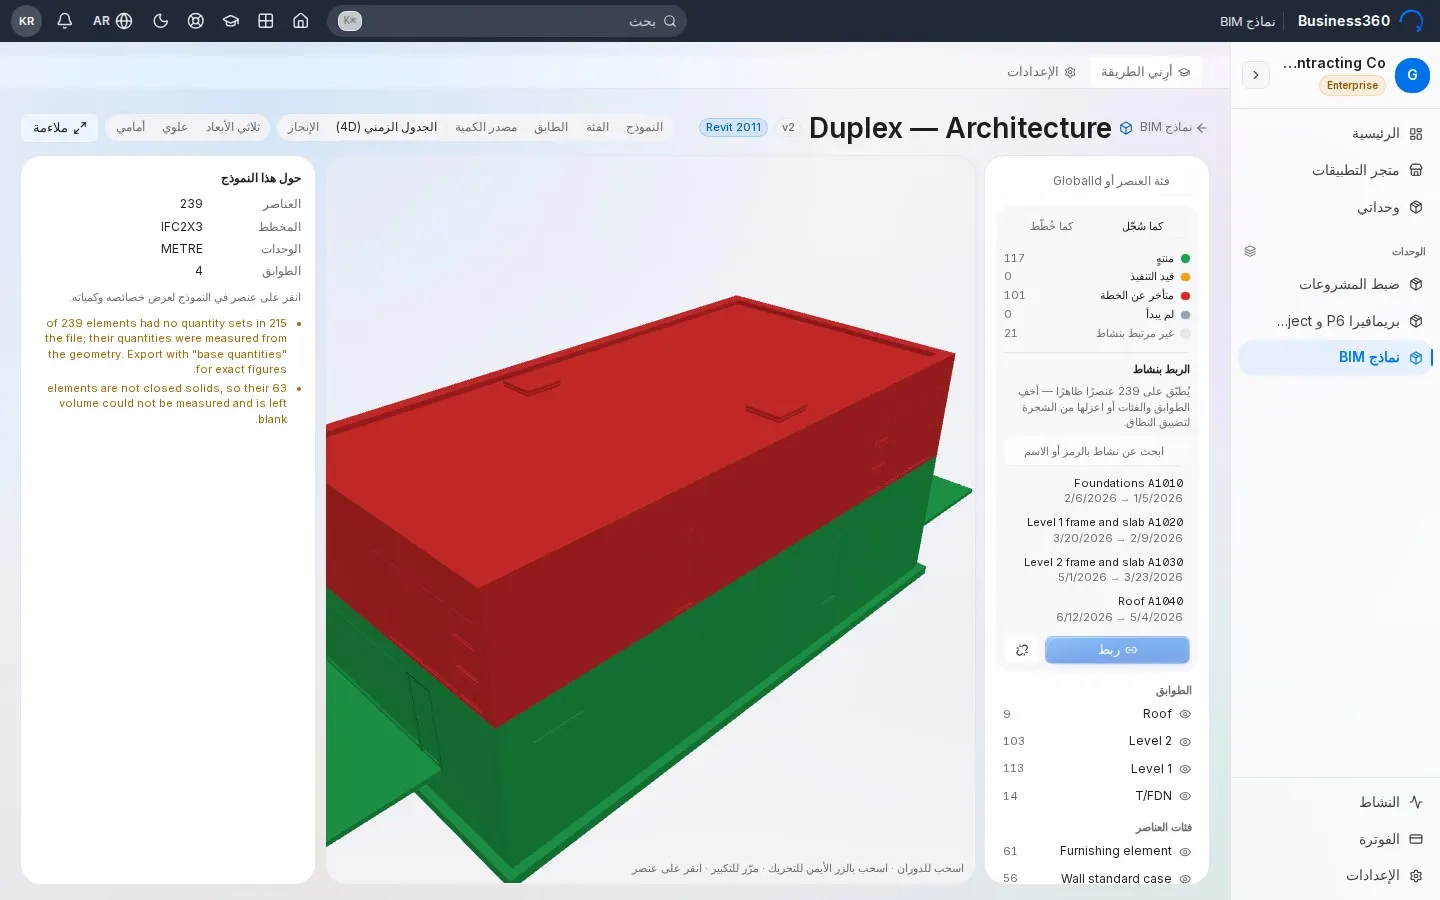Open the help lifebuoy icon

pos(196,21)
